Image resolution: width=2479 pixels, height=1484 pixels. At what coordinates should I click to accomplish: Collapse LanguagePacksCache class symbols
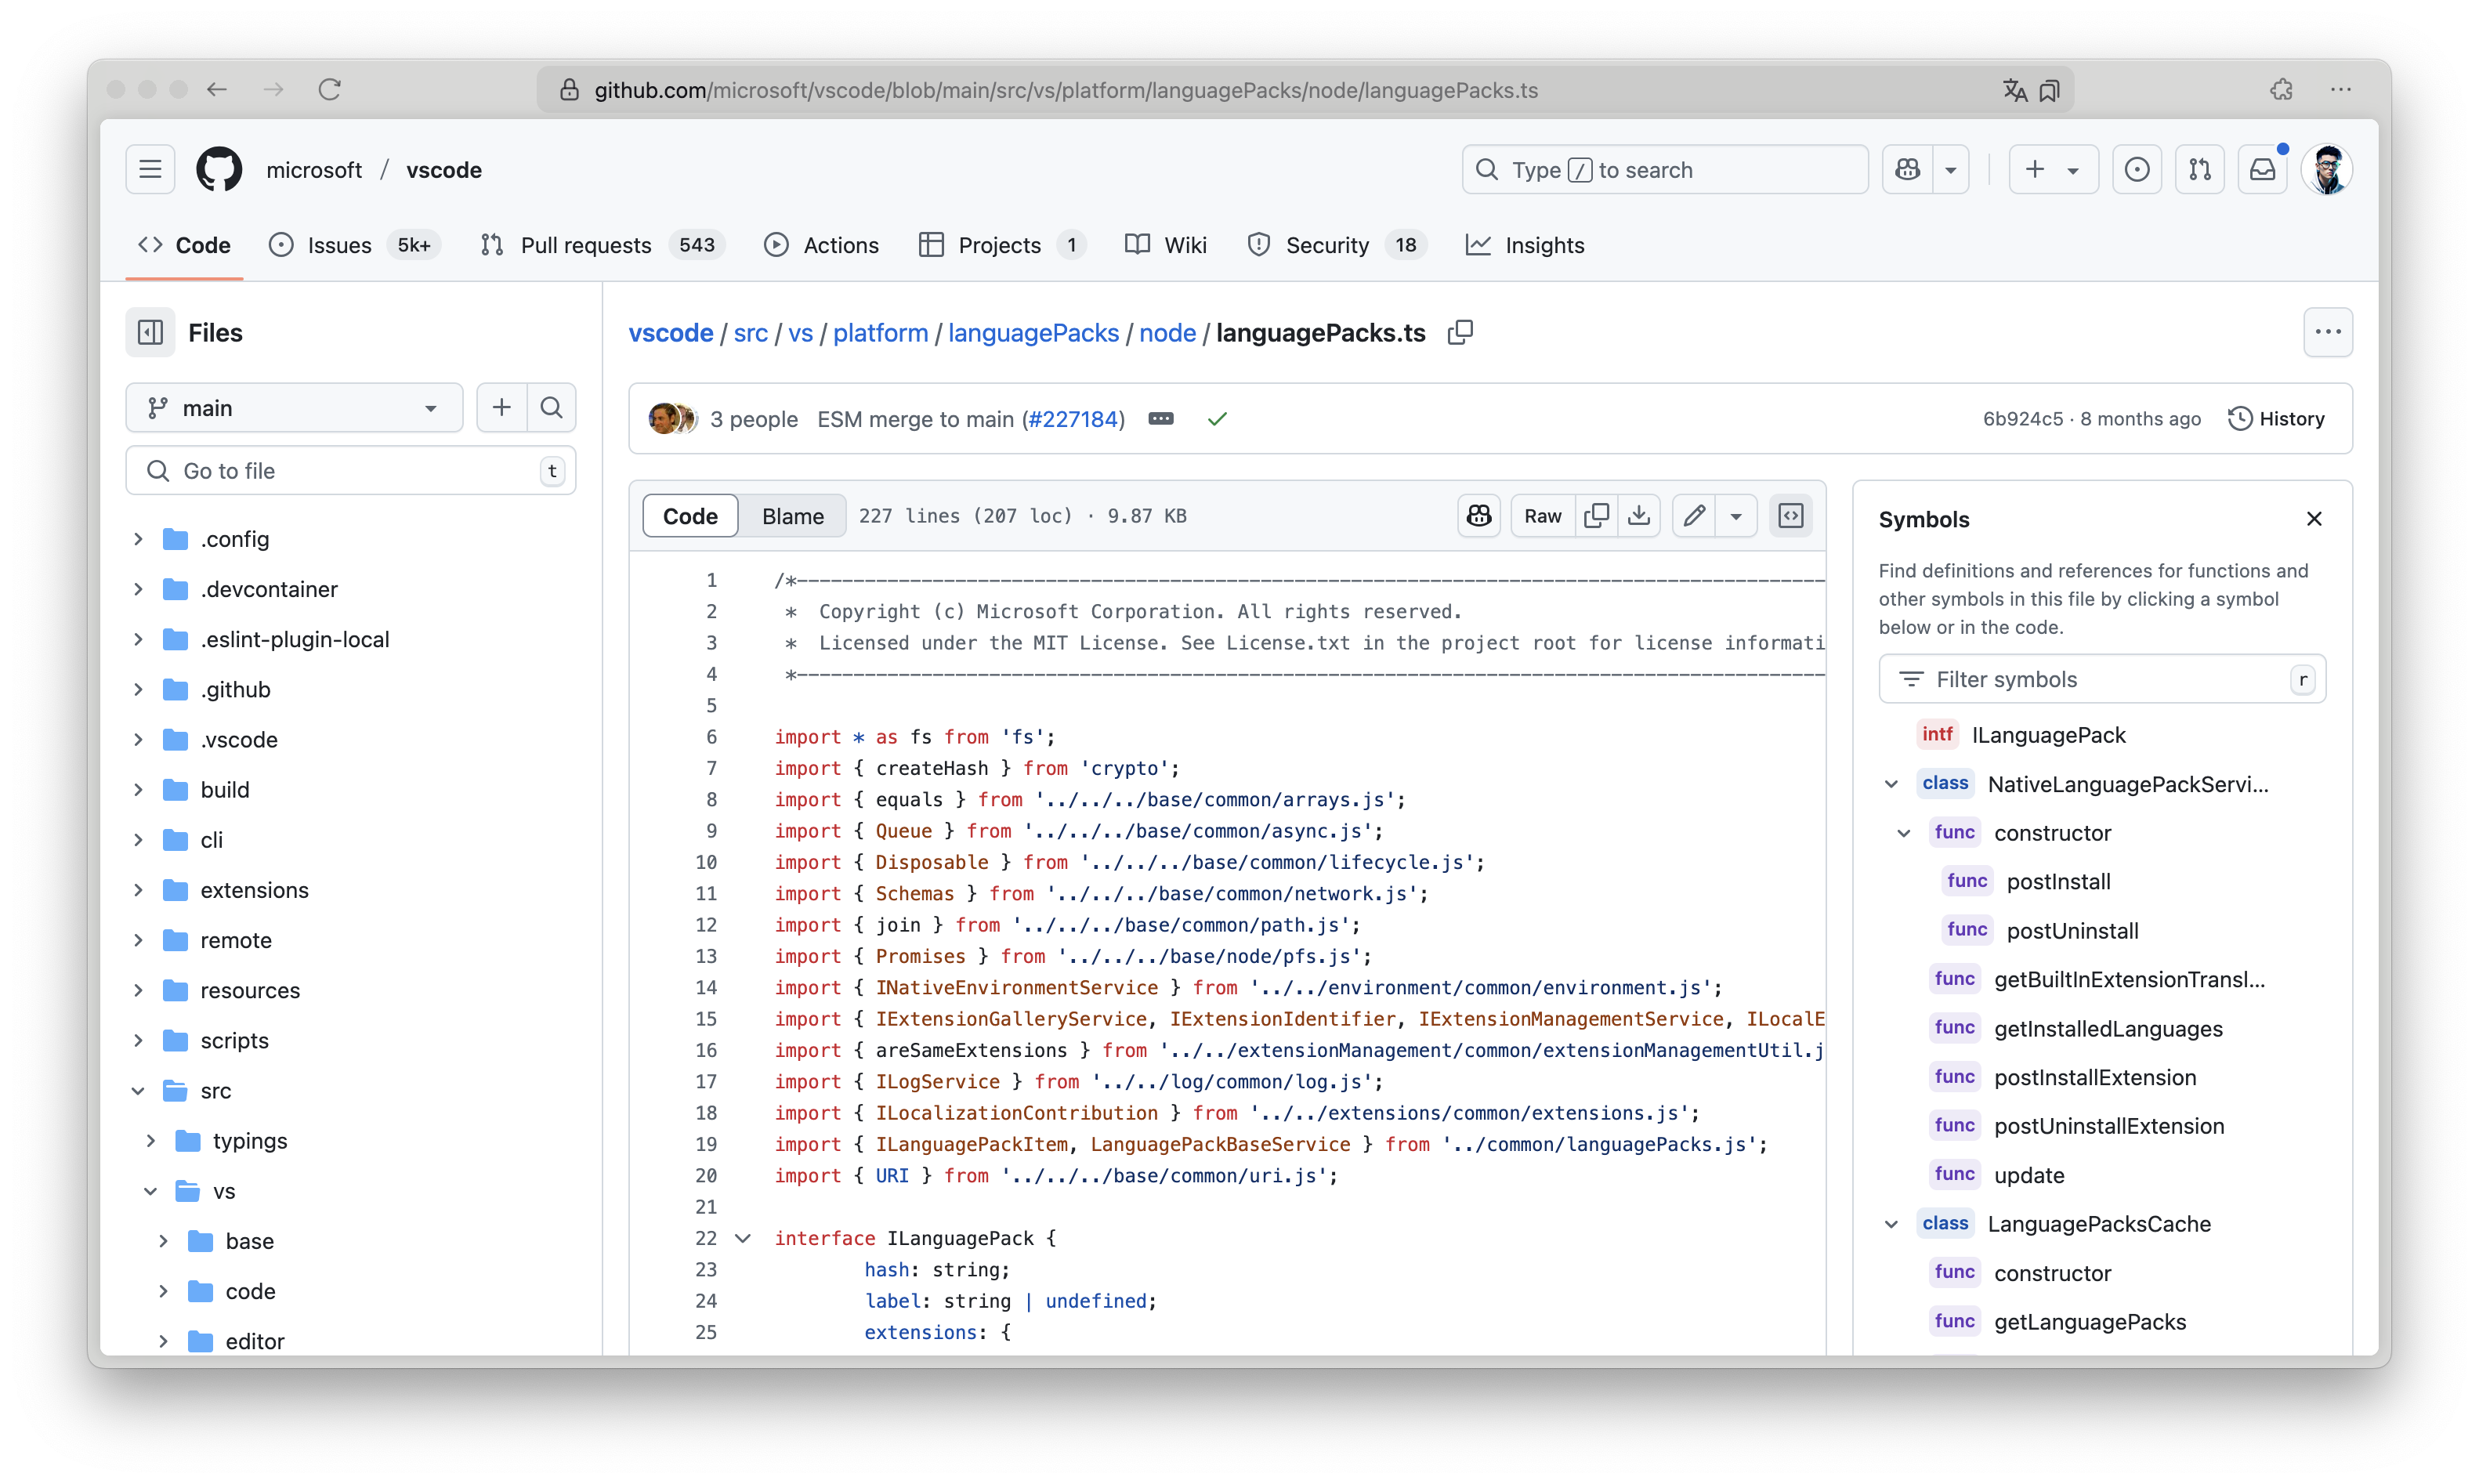[x=1891, y=1224]
